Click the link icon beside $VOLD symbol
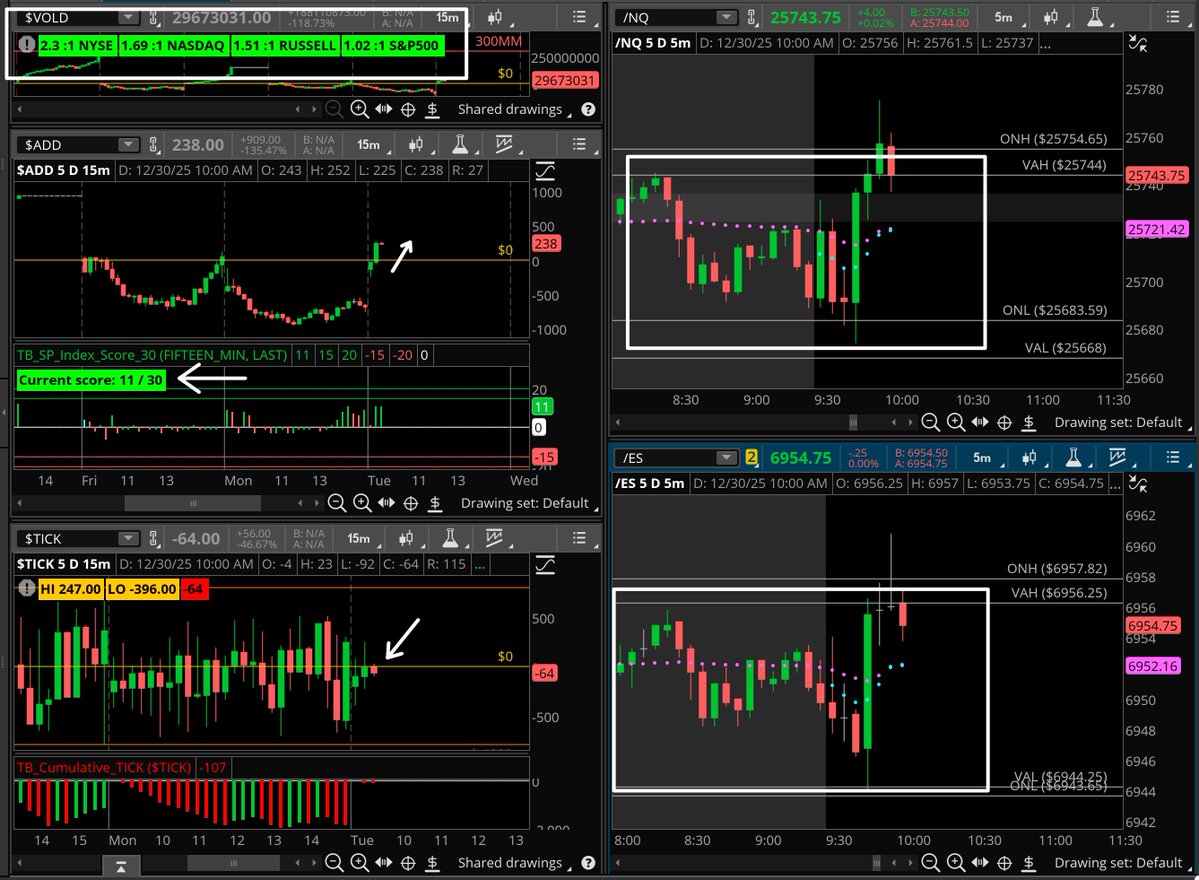The height and width of the screenshot is (880, 1199). (x=154, y=17)
